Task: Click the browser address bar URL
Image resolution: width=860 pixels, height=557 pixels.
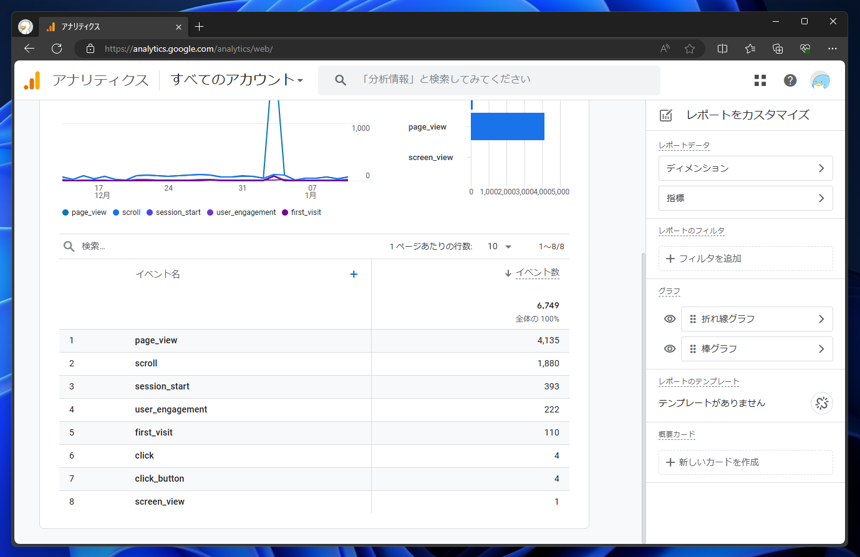Action: click(189, 49)
